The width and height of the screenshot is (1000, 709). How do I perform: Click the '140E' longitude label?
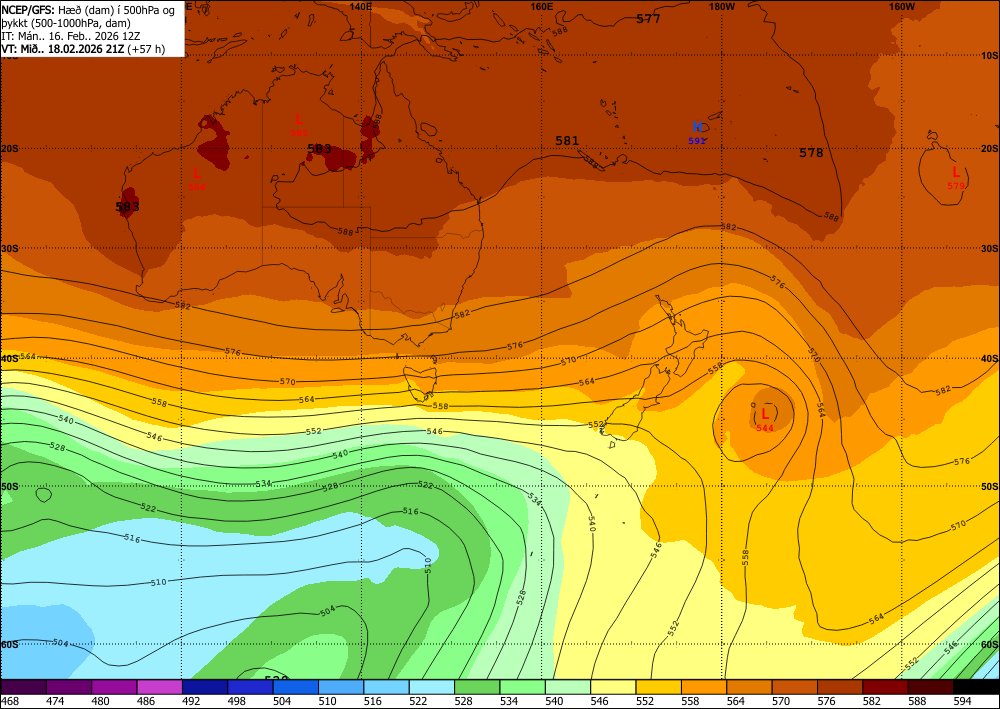click(361, 6)
